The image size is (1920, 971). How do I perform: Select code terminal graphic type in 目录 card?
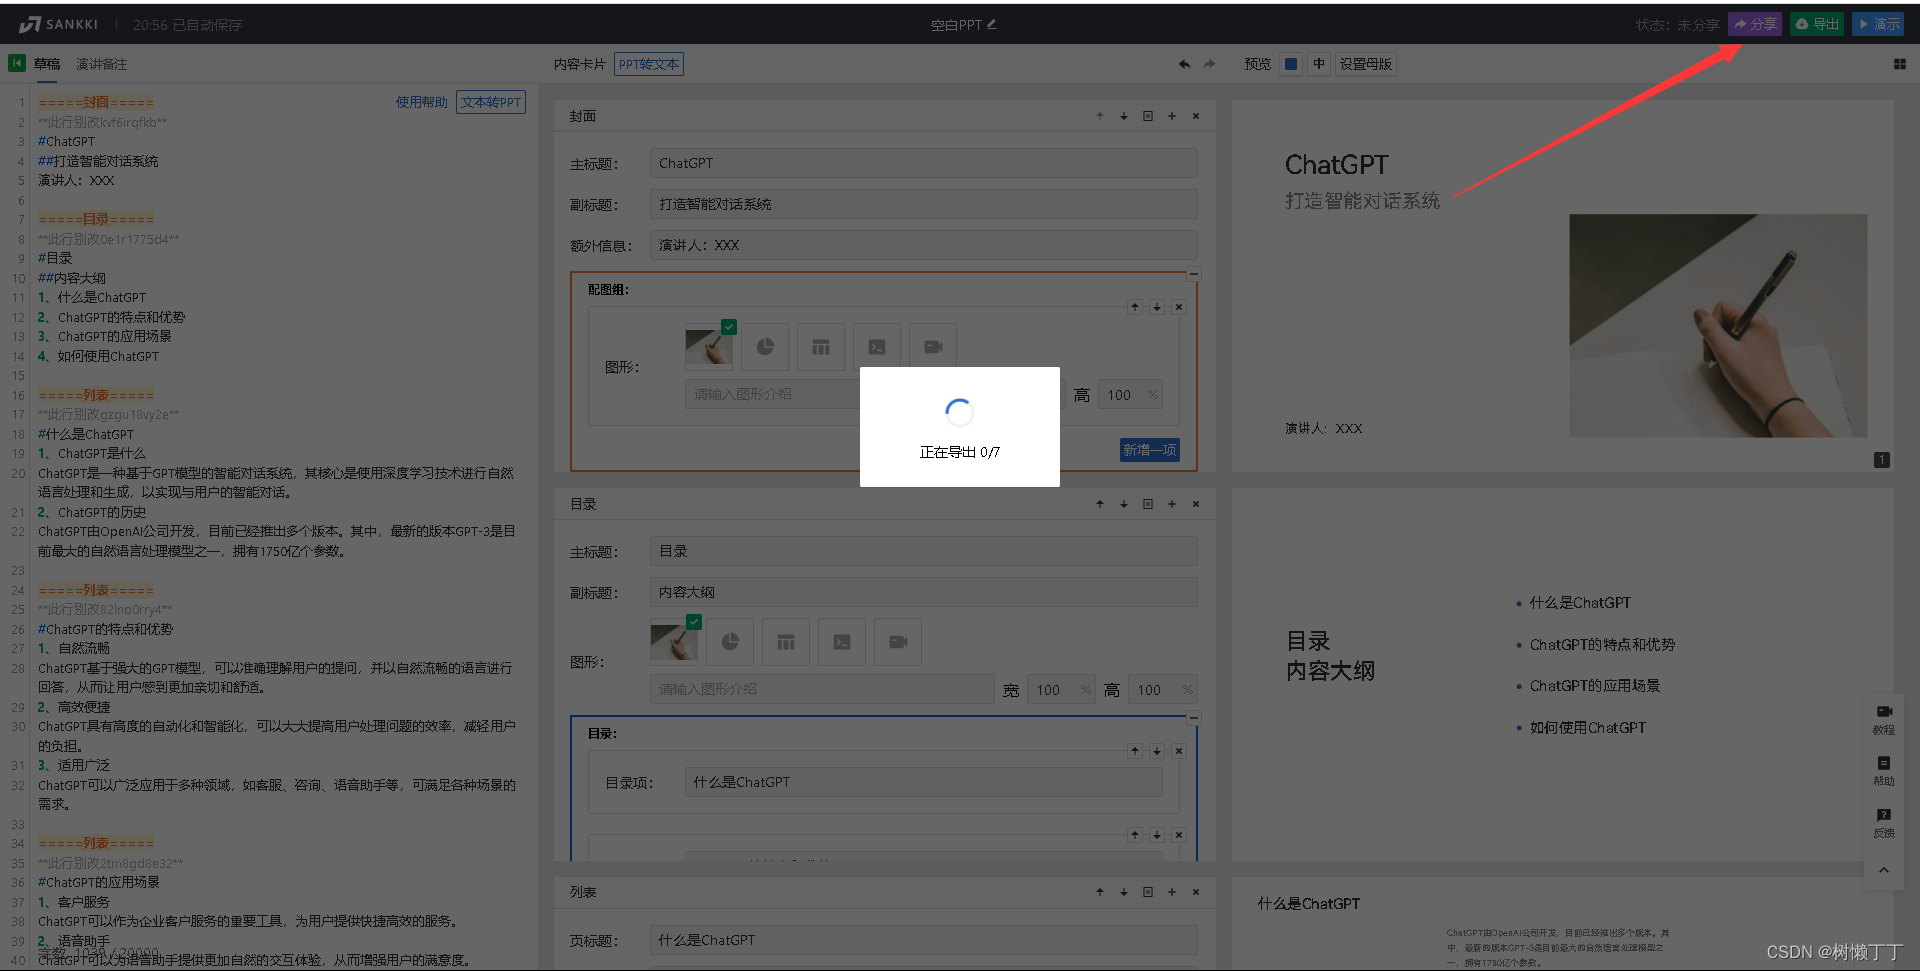(842, 642)
